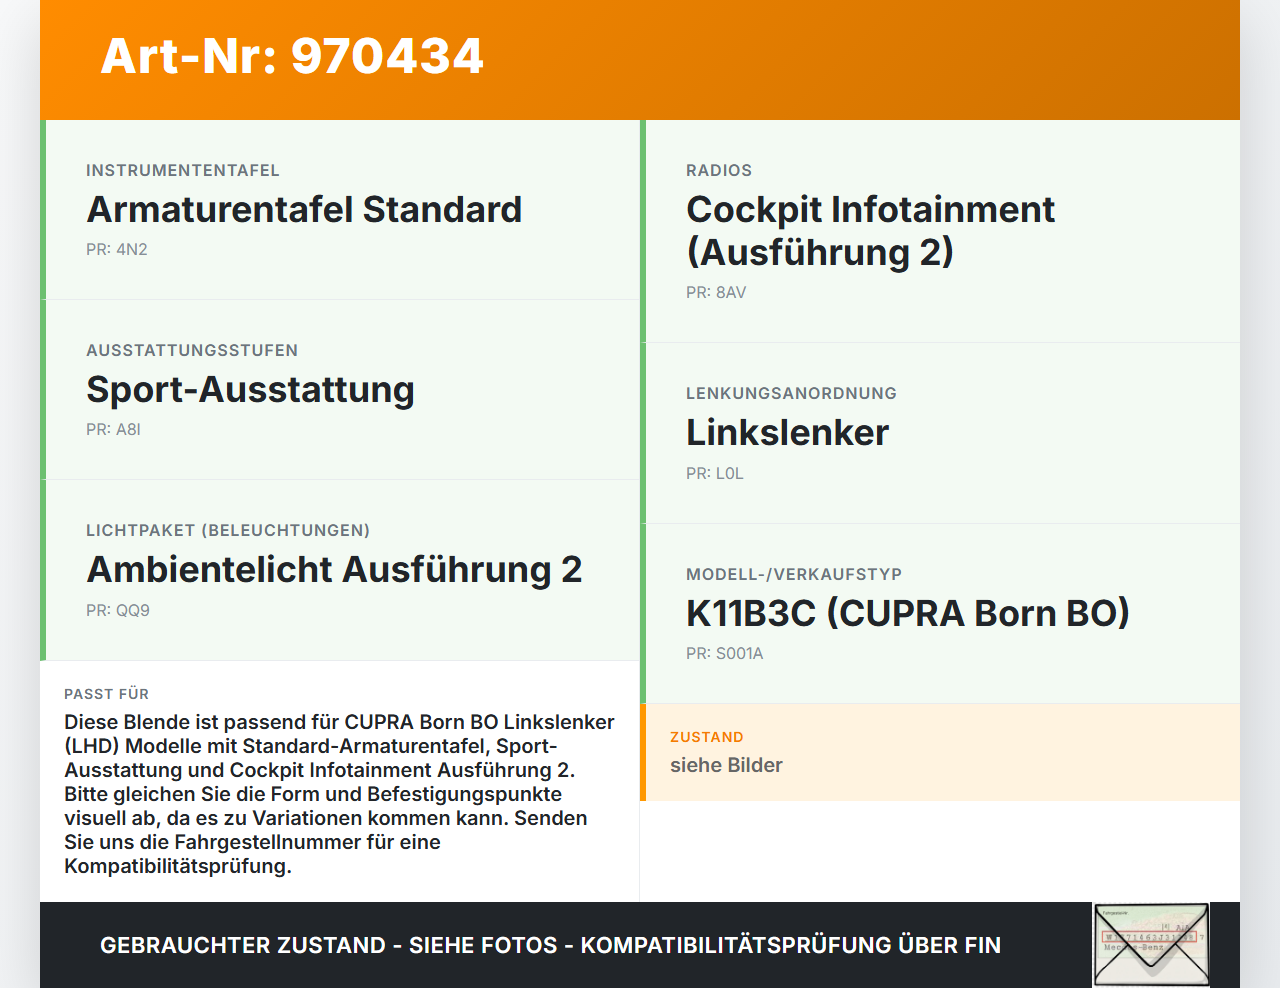This screenshot has width=1280, height=988.
Task: Open the Ambientelicht Ausführung 2 card
Action: 335,570
